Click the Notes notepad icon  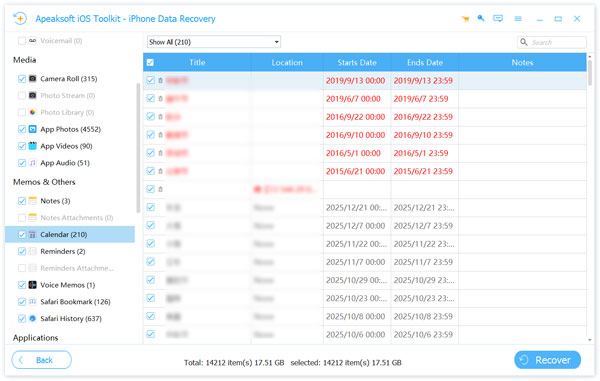pos(33,200)
